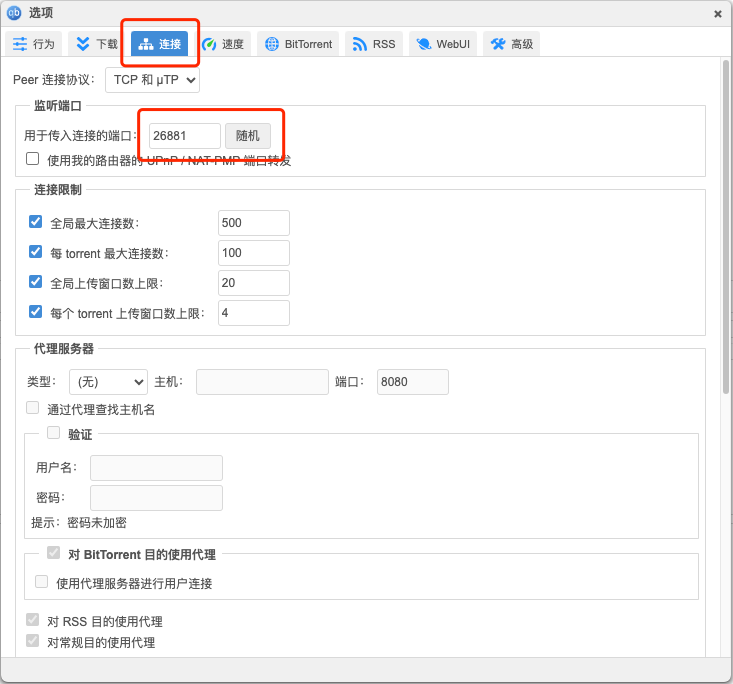Click the 全局上传窗口数上限 value field
Image resolution: width=733 pixels, height=684 pixels.
click(253, 283)
